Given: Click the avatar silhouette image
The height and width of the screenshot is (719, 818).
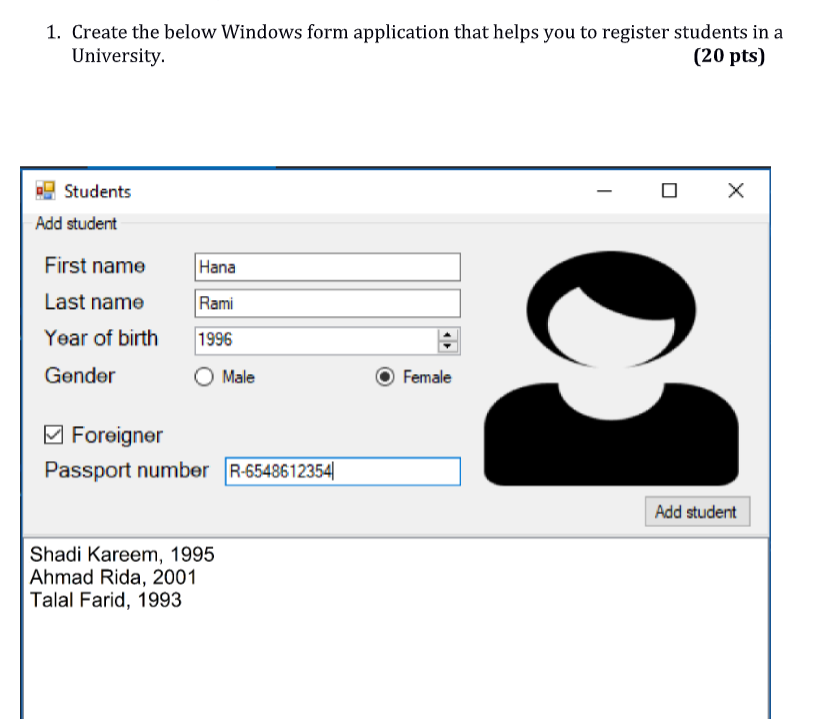Looking at the screenshot, I should [x=611, y=365].
